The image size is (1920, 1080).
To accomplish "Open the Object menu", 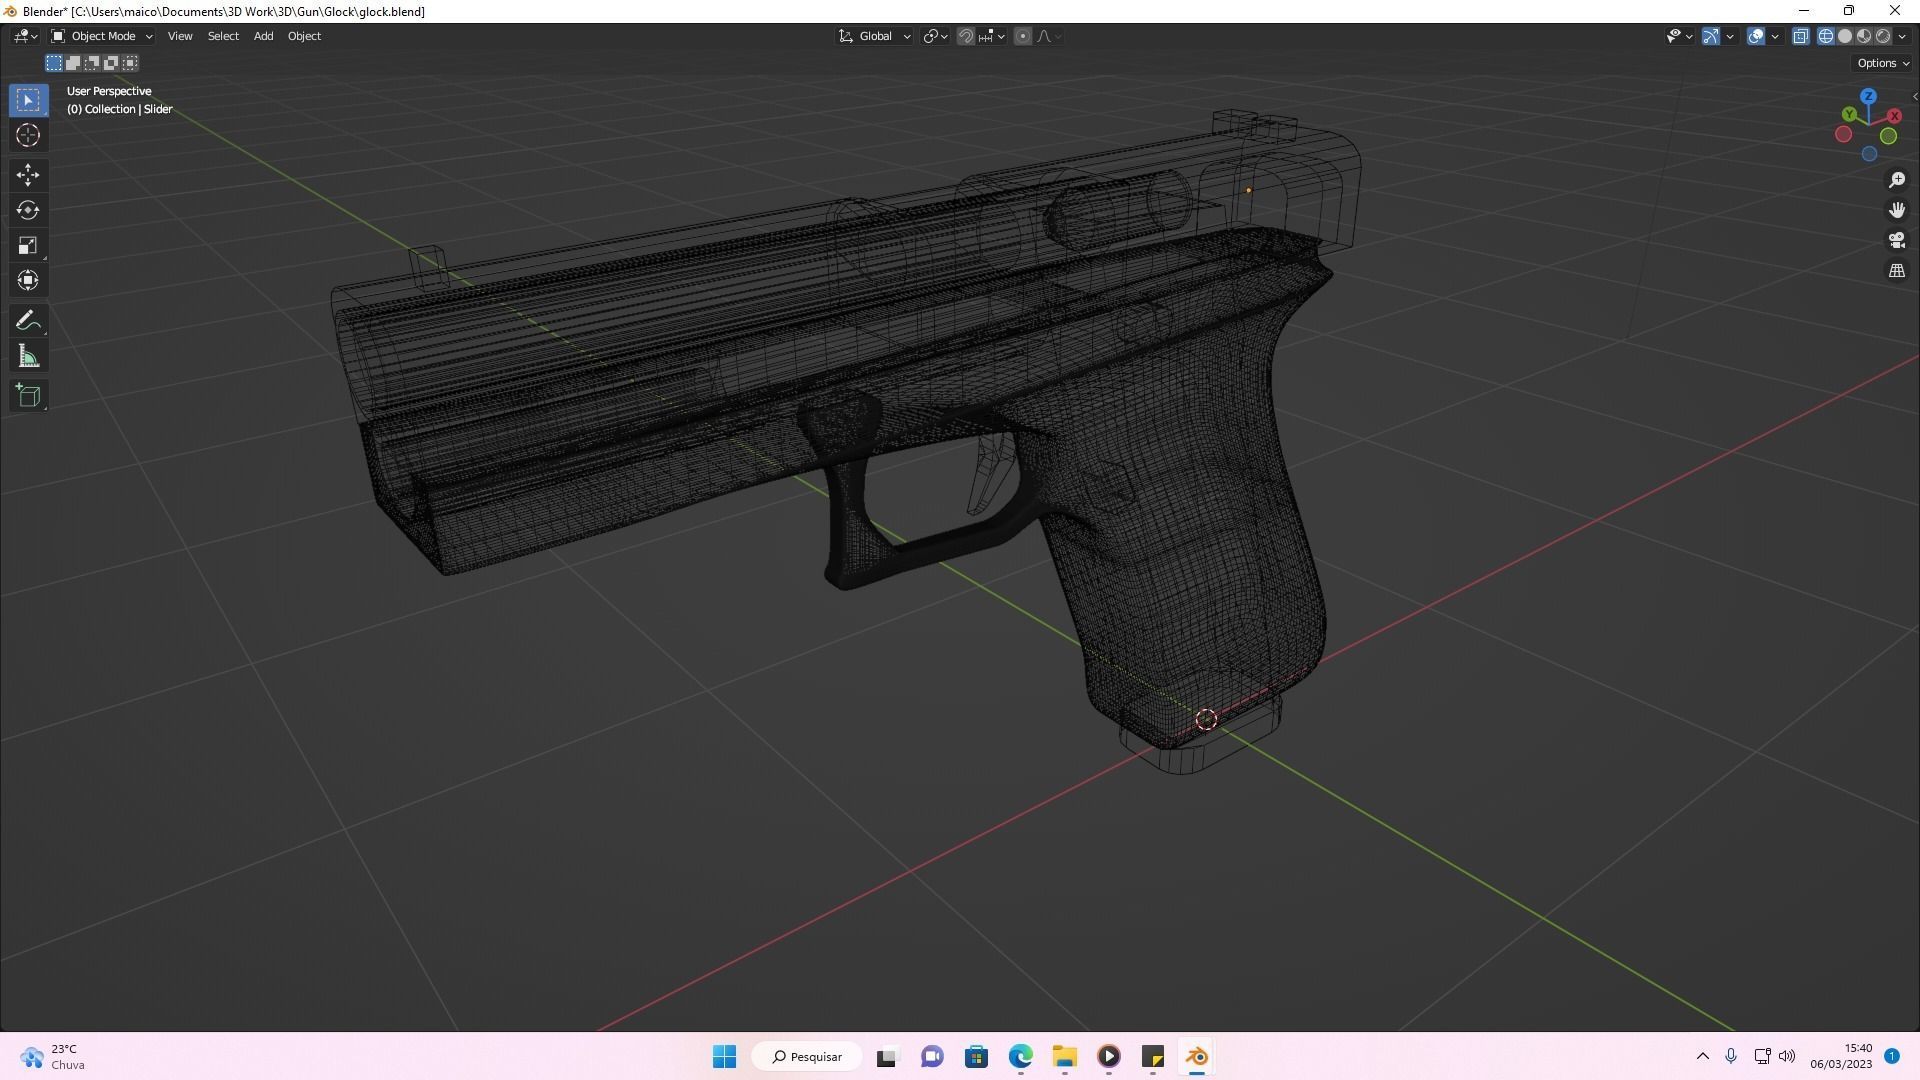I will tap(304, 35).
